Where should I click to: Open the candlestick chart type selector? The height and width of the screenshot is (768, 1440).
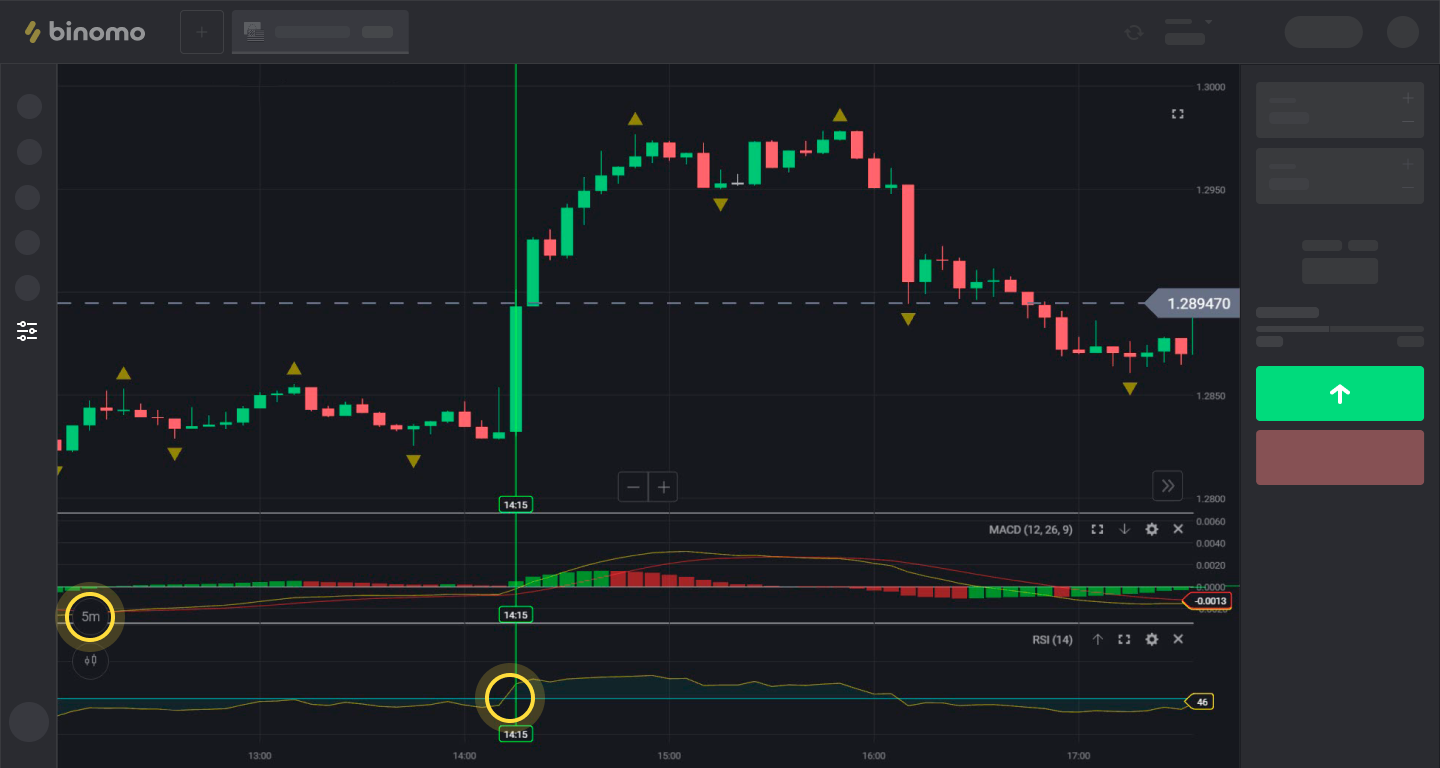pyautogui.click(x=90, y=660)
